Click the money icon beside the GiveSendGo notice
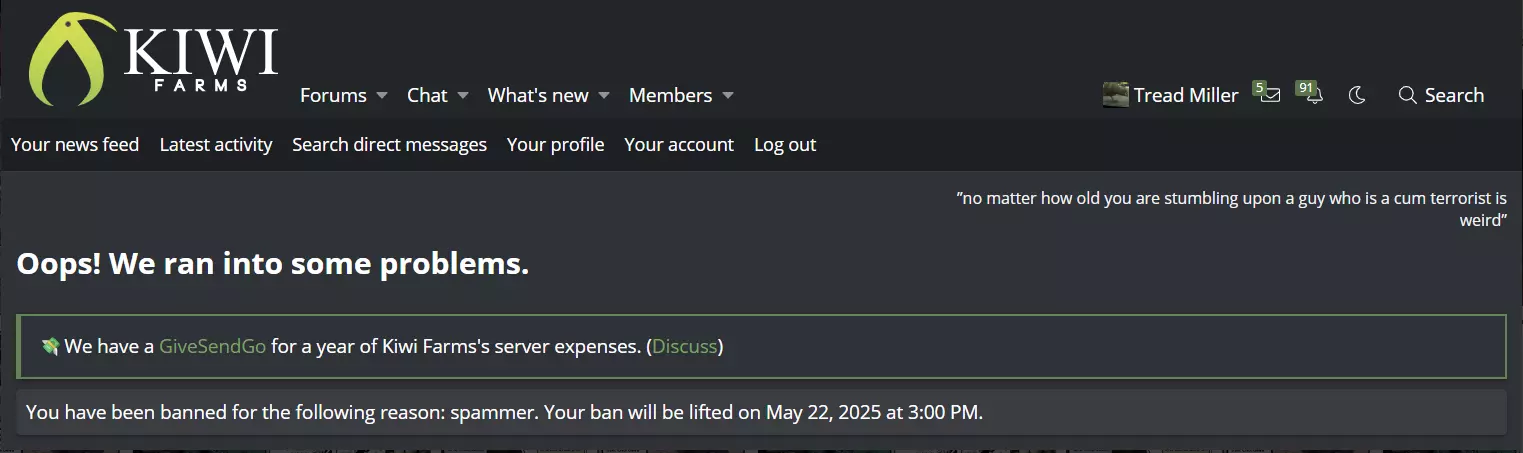Viewport: 1523px width, 453px height. [x=50, y=347]
